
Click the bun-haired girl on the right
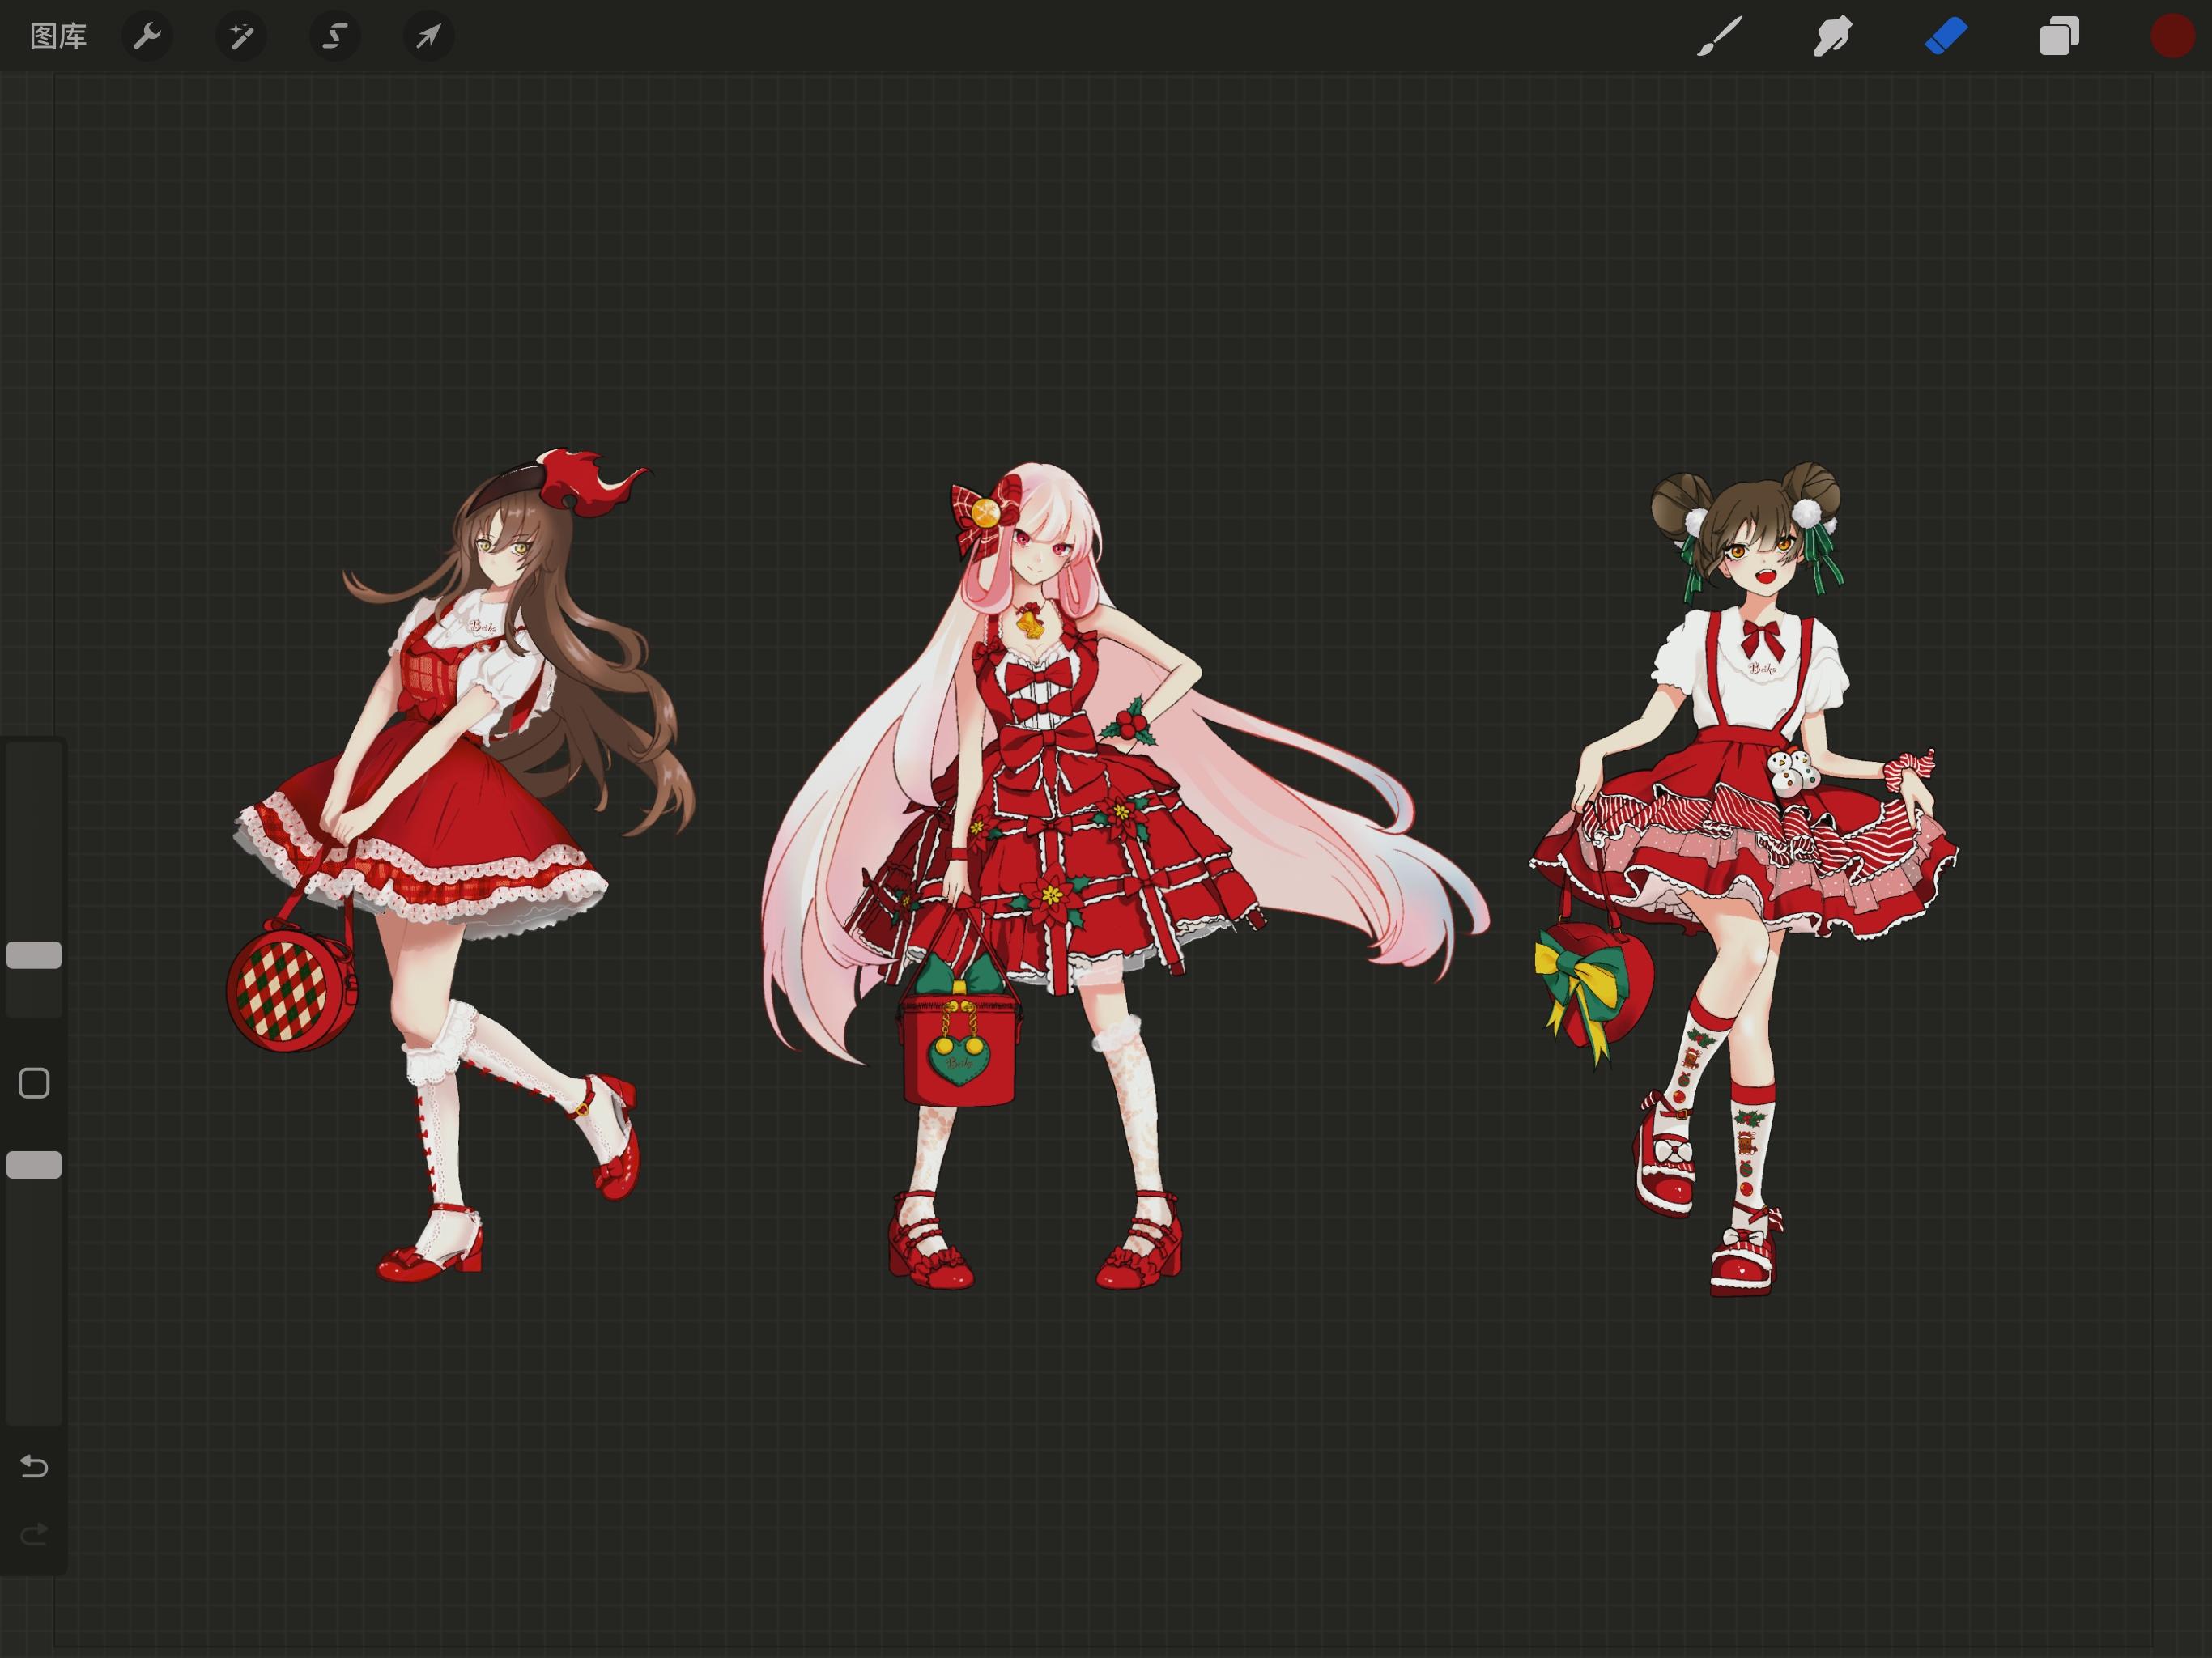(1745, 880)
